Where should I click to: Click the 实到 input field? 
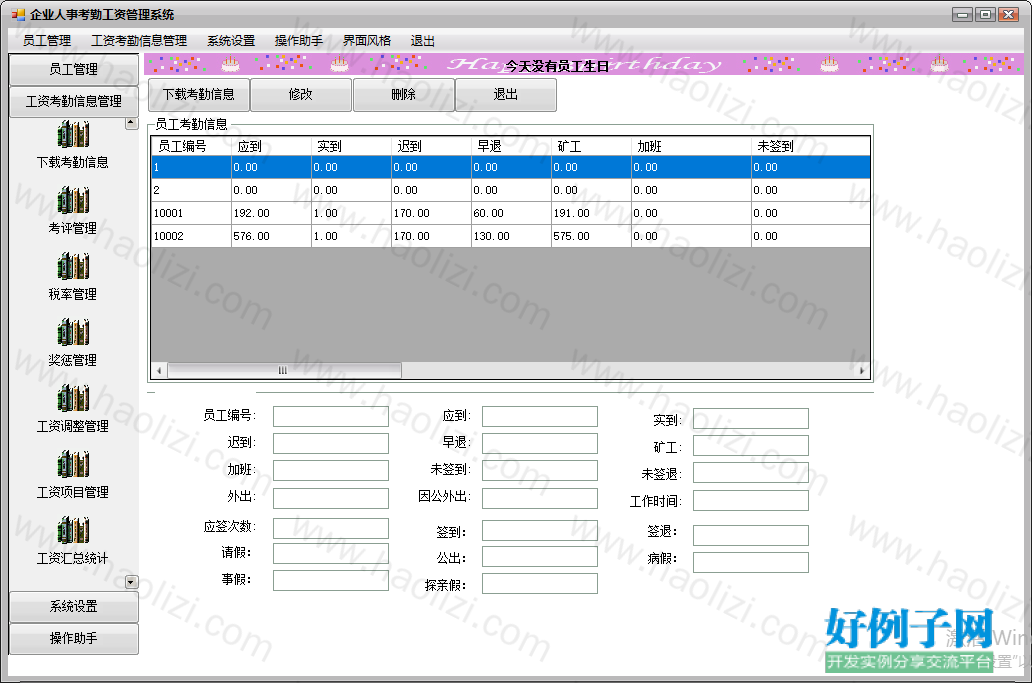pyautogui.click(x=750, y=418)
